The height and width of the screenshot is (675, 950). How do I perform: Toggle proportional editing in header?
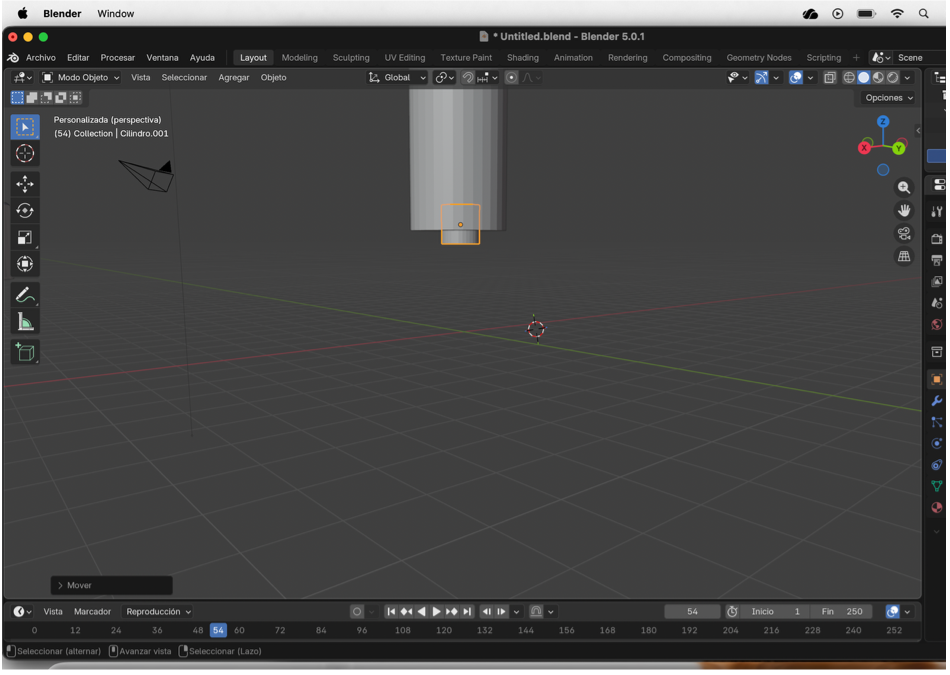coord(511,78)
